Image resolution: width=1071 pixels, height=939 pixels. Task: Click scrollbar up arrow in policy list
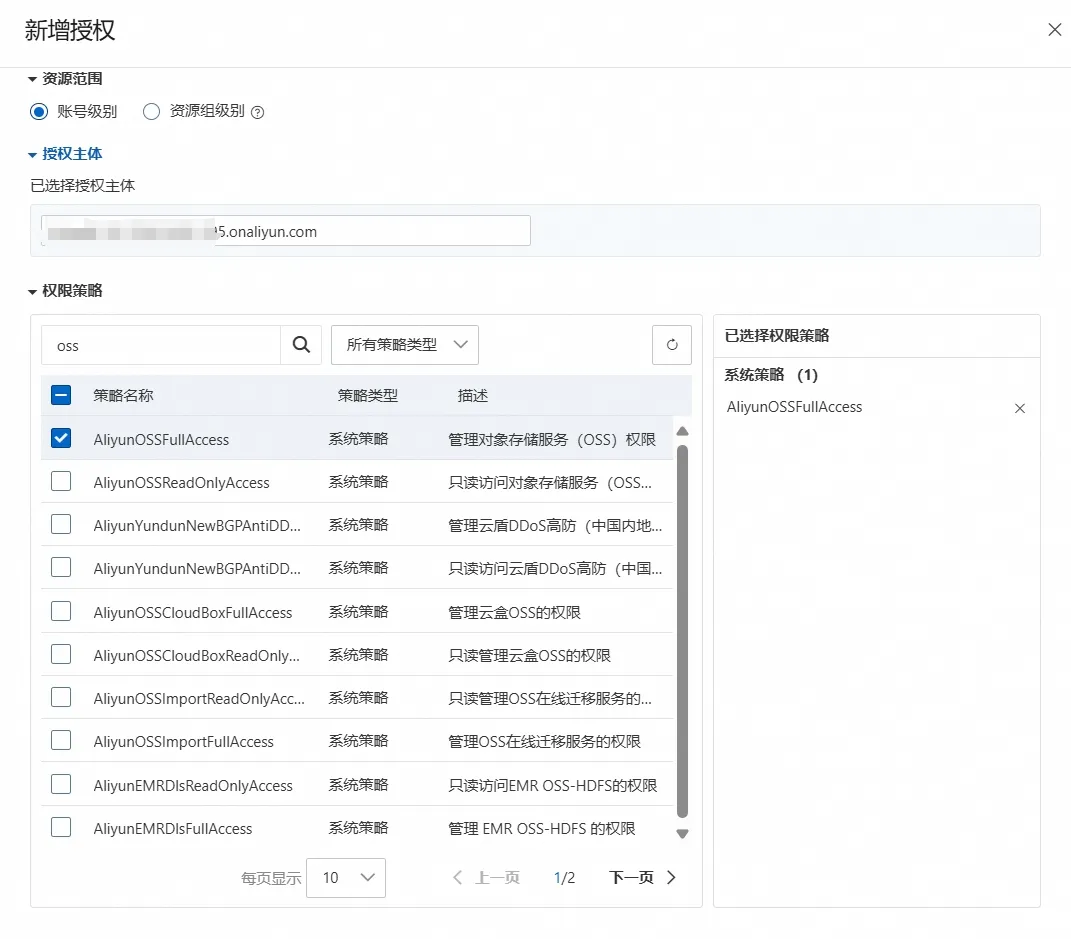[682, 431]
